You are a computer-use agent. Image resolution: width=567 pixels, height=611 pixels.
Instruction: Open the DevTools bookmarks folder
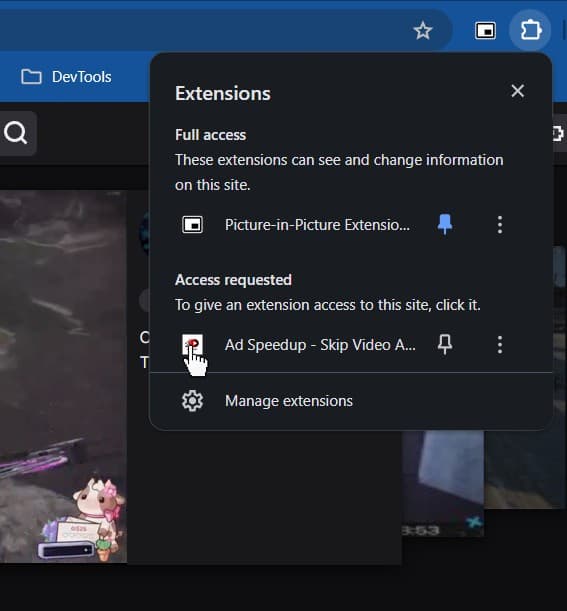[66, 77]
